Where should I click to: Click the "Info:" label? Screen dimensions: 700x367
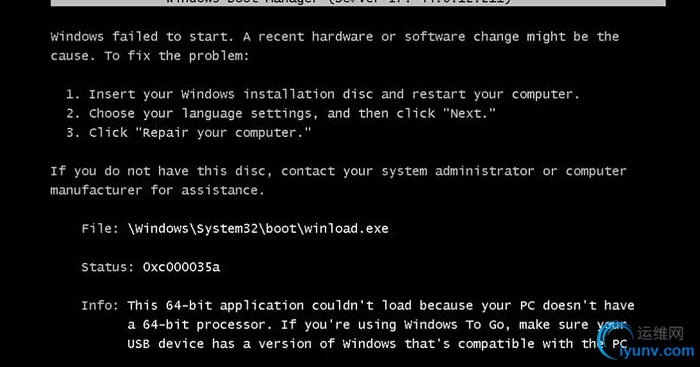pyautogui.click(x=100, y=305)
